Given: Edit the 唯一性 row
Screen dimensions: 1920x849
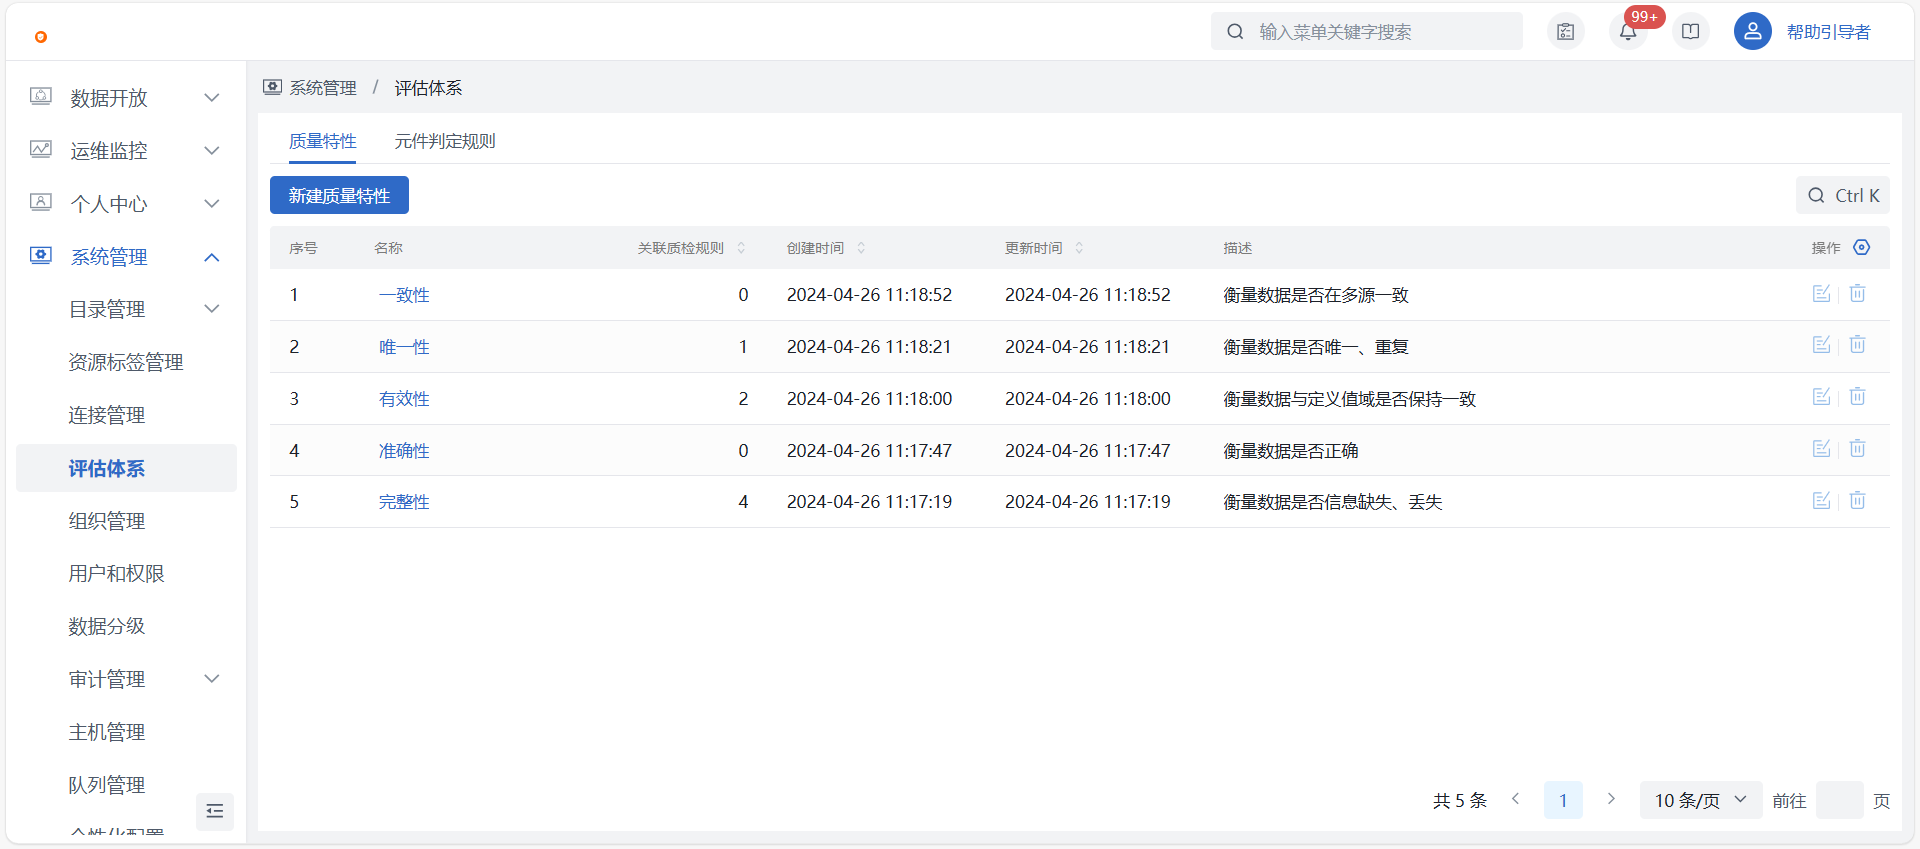Looking at the screenshot, I should 1822,345.
